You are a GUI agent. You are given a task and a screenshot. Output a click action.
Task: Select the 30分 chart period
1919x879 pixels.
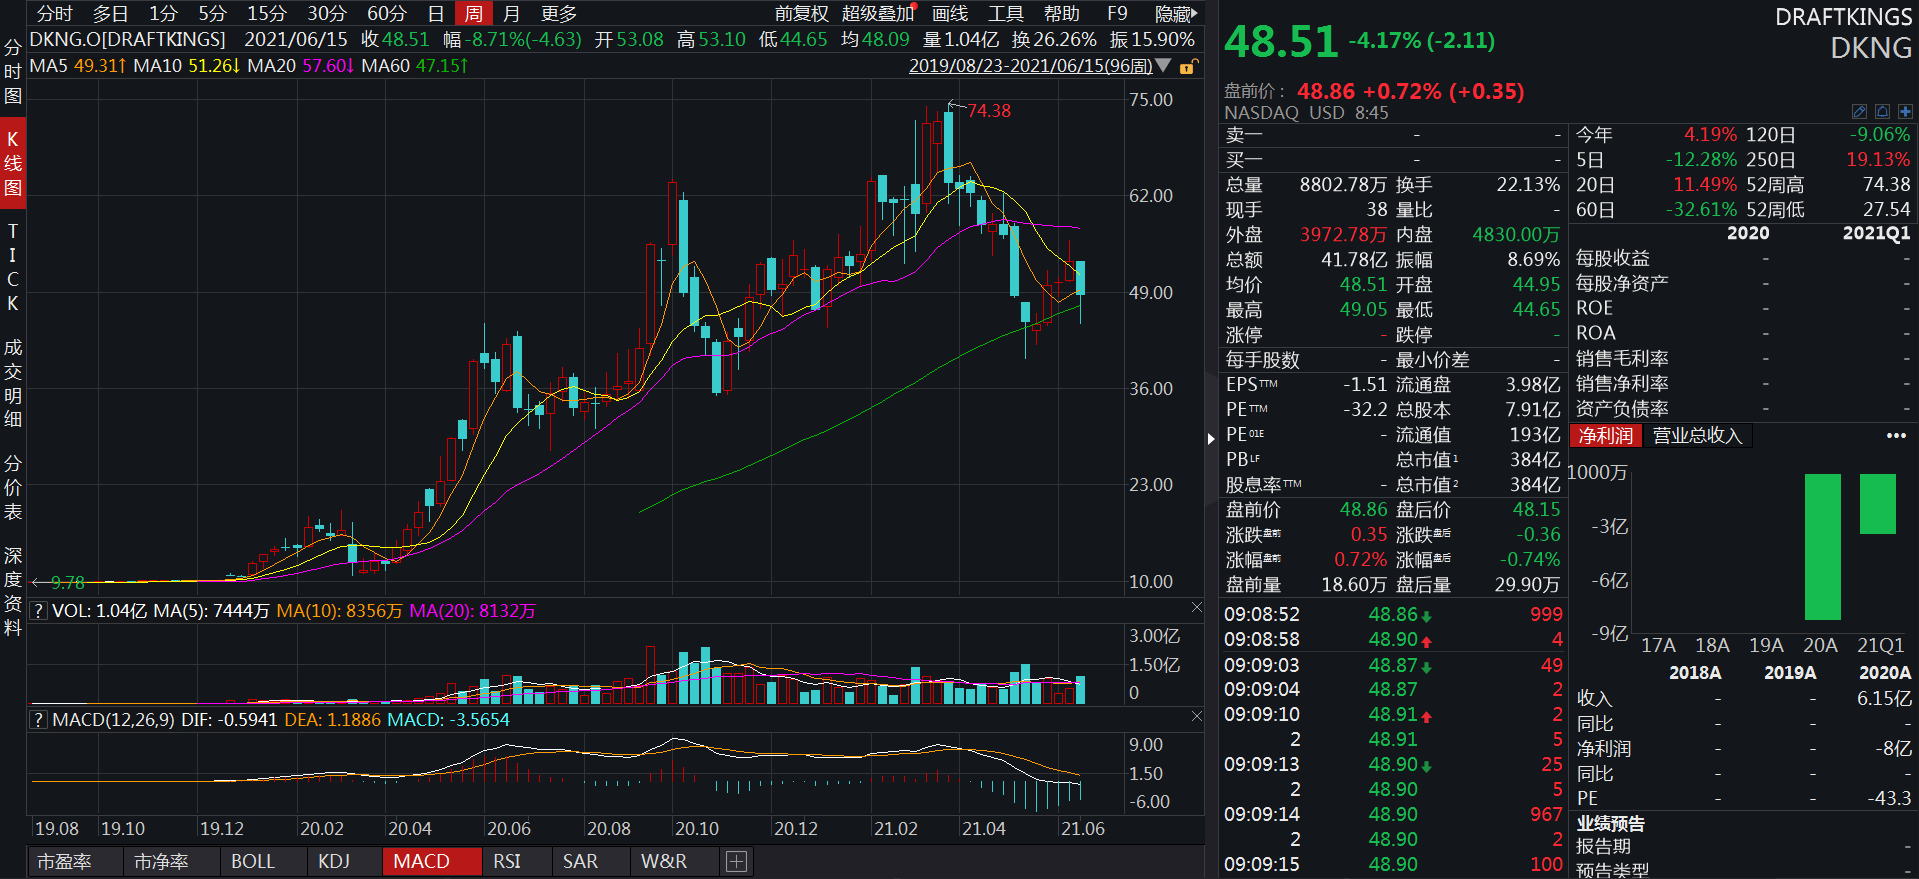coord(327,14)
